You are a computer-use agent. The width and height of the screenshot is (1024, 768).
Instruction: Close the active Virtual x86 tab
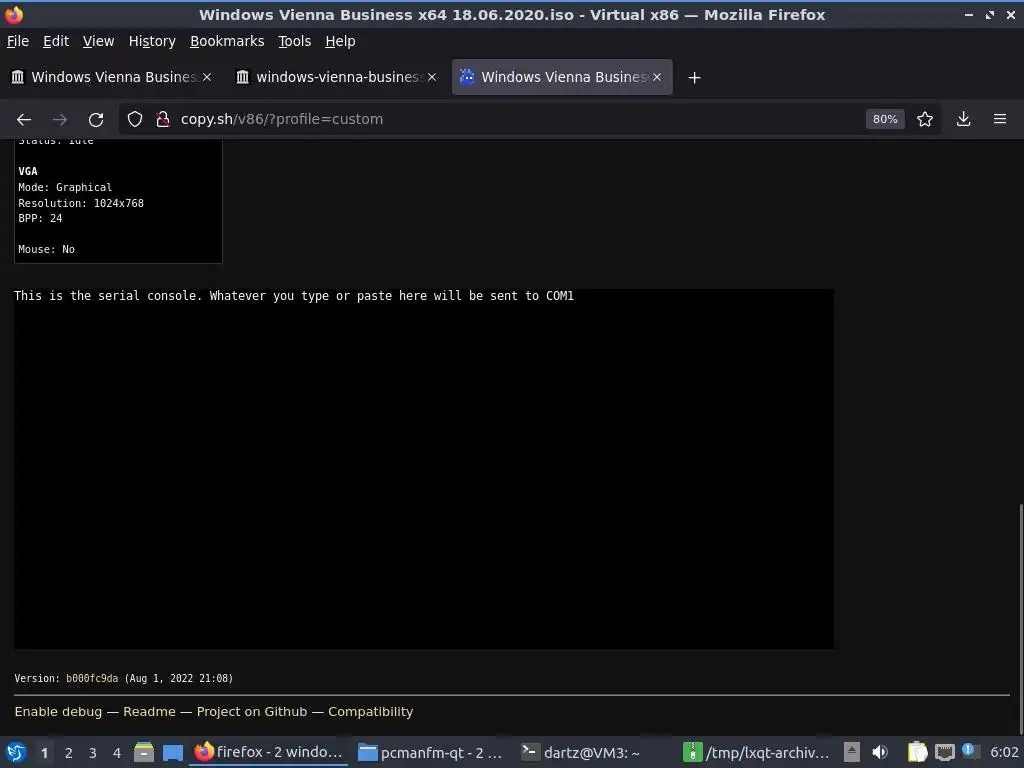click(657, 77)
